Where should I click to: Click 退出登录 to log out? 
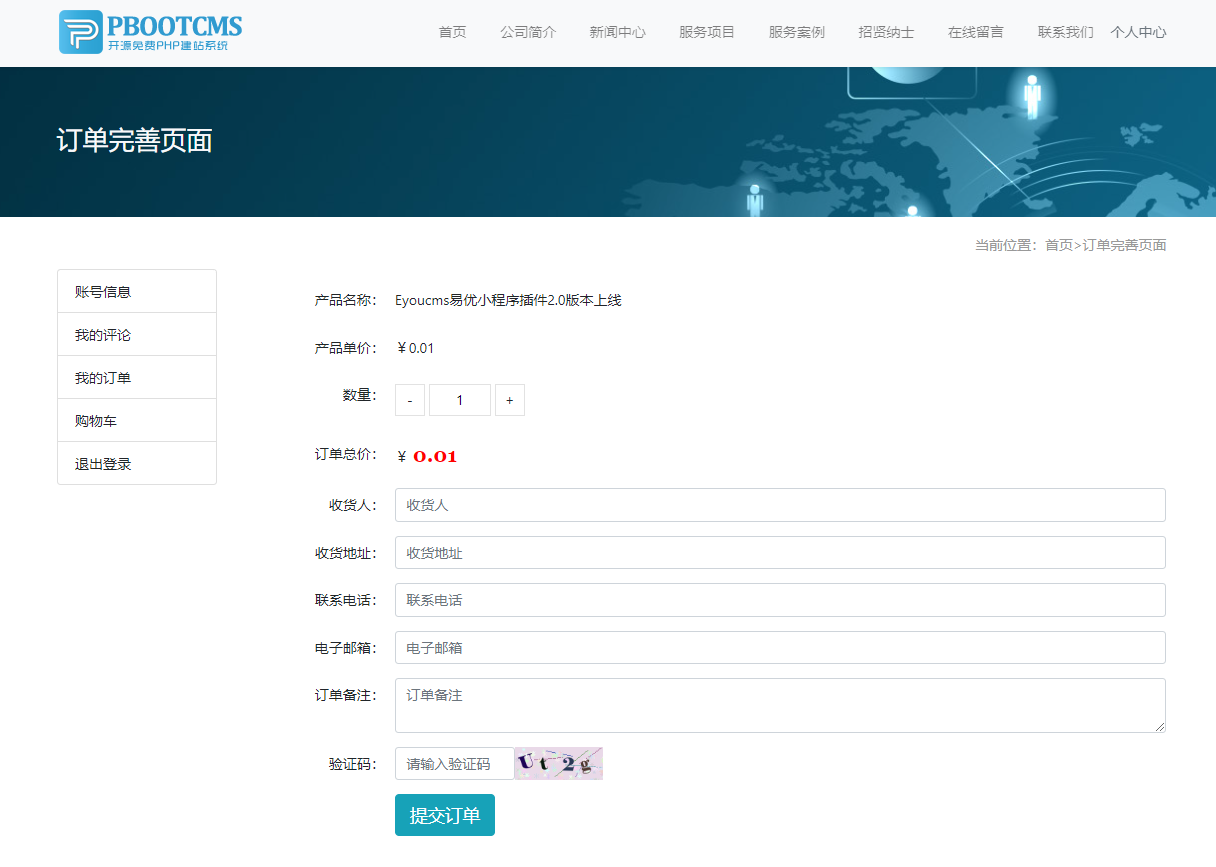[137, 463]
